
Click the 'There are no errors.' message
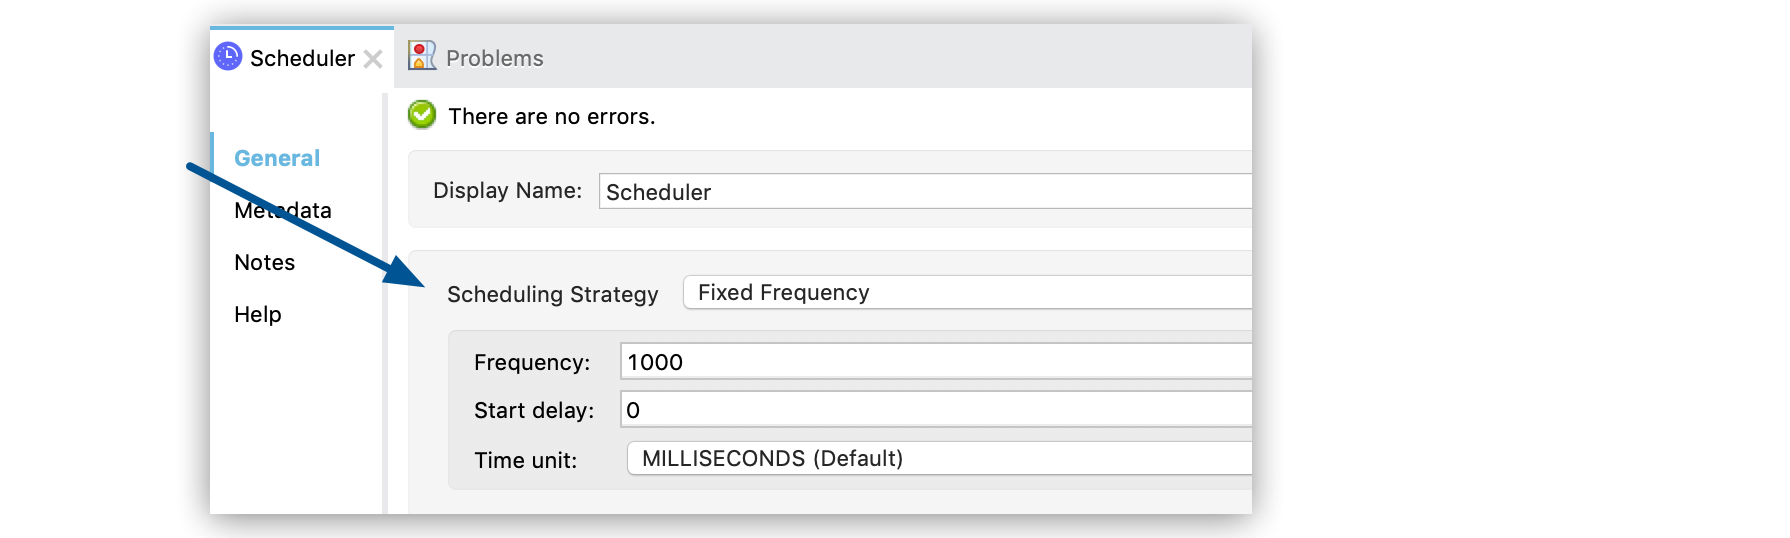point(551,116)
